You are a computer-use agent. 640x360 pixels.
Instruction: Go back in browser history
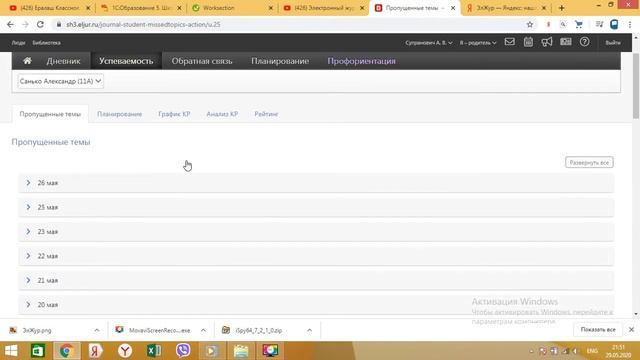[x=10, y=24]
